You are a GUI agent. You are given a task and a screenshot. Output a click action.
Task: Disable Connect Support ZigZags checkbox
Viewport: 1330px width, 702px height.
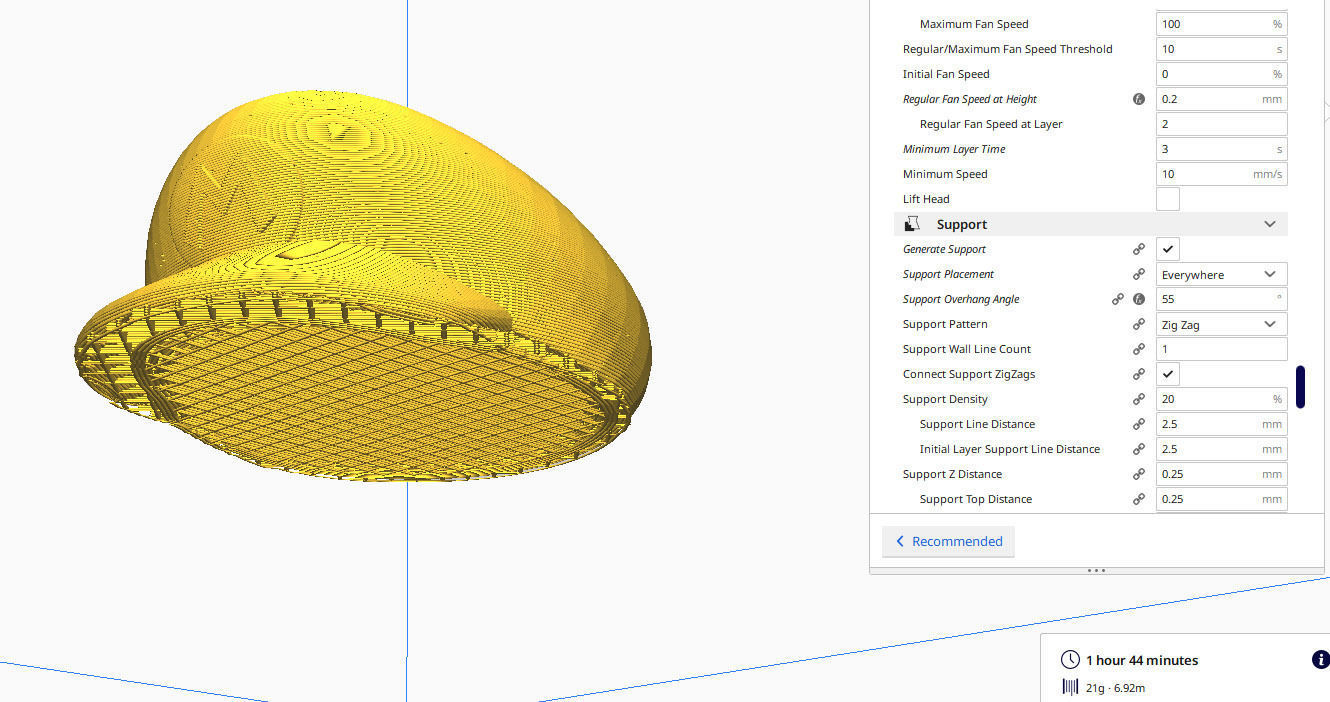[x=1167, y=374]
